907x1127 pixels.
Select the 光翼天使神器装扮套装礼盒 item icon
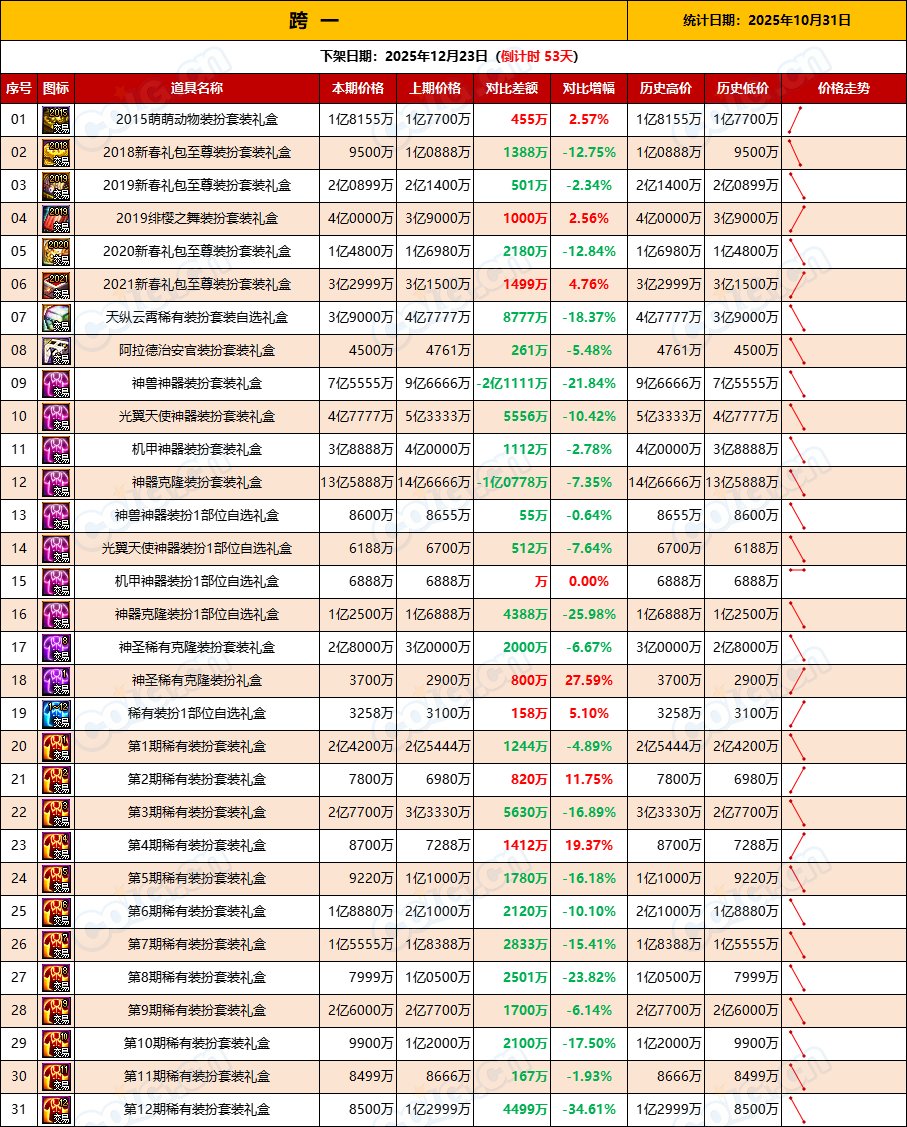[57, 417]
